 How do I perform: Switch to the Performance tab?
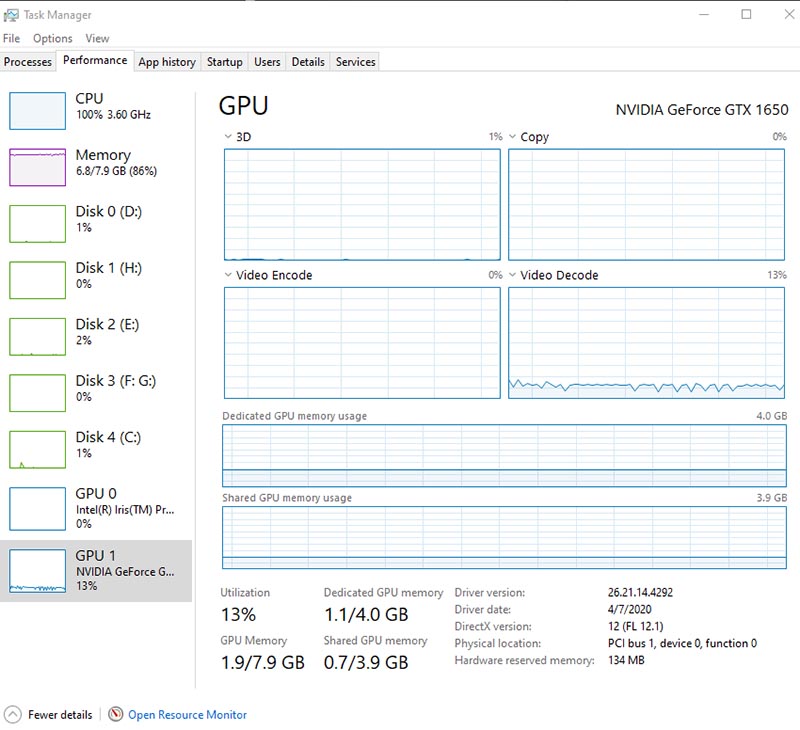[x=95, y=60]
